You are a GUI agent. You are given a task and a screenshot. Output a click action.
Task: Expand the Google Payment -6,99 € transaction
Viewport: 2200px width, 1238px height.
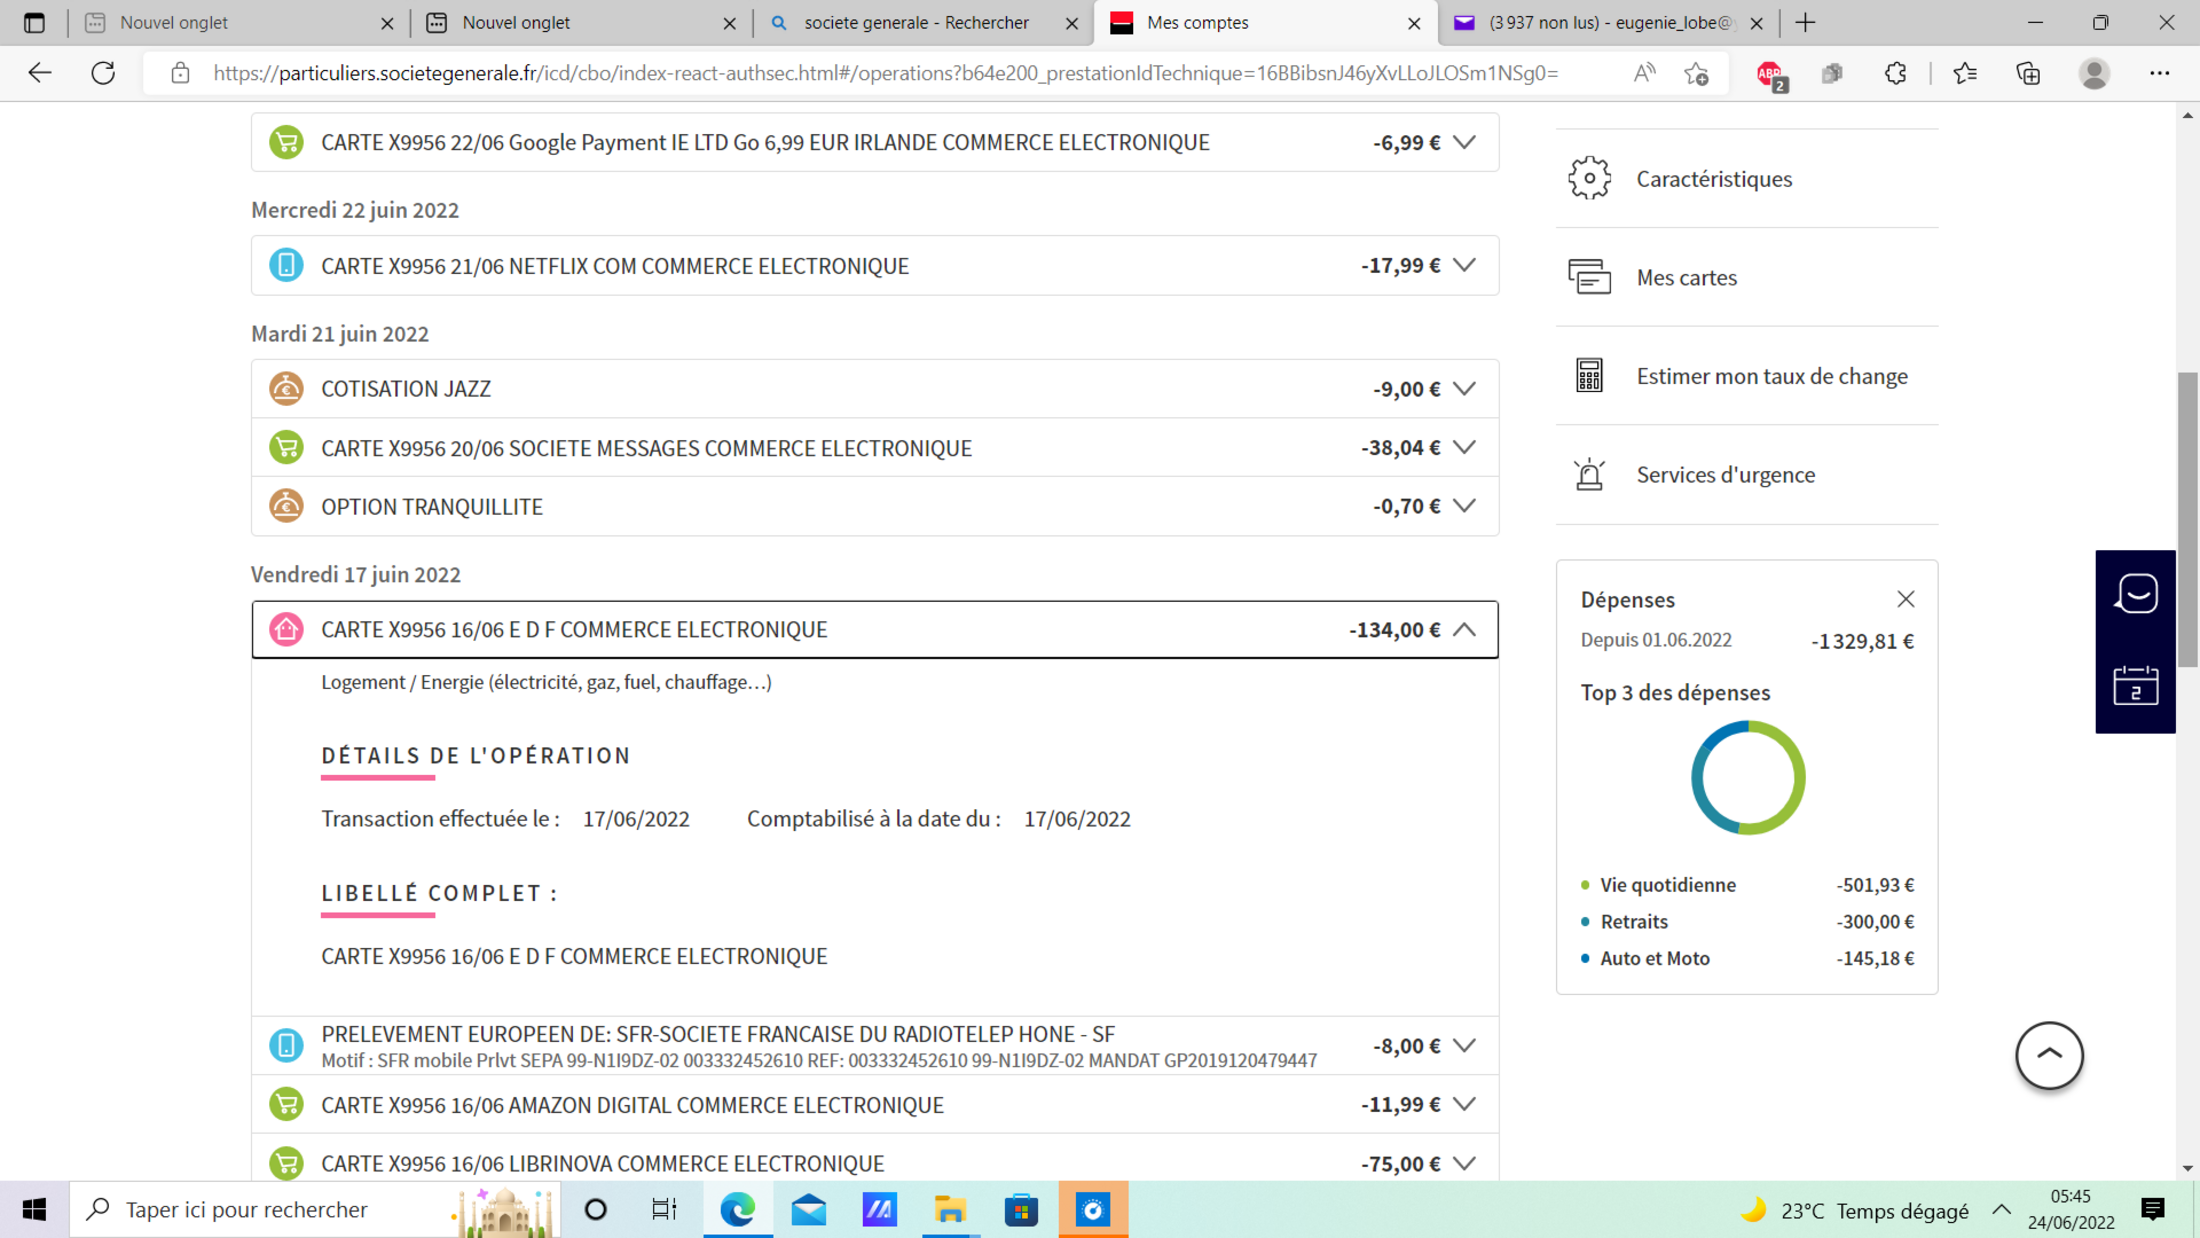[1464, 142]
